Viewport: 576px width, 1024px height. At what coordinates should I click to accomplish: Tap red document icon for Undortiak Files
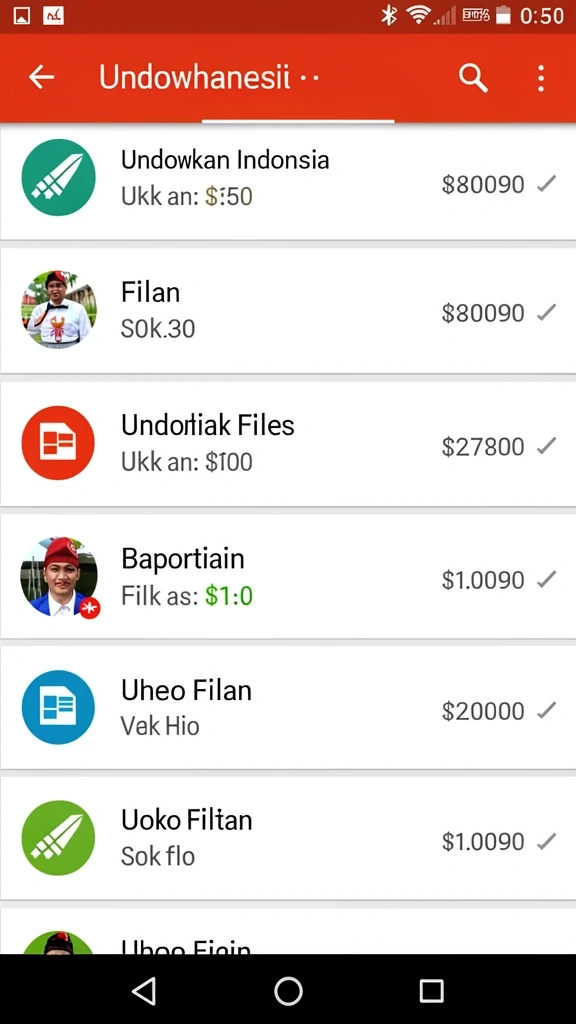click(x=58, y=443)
